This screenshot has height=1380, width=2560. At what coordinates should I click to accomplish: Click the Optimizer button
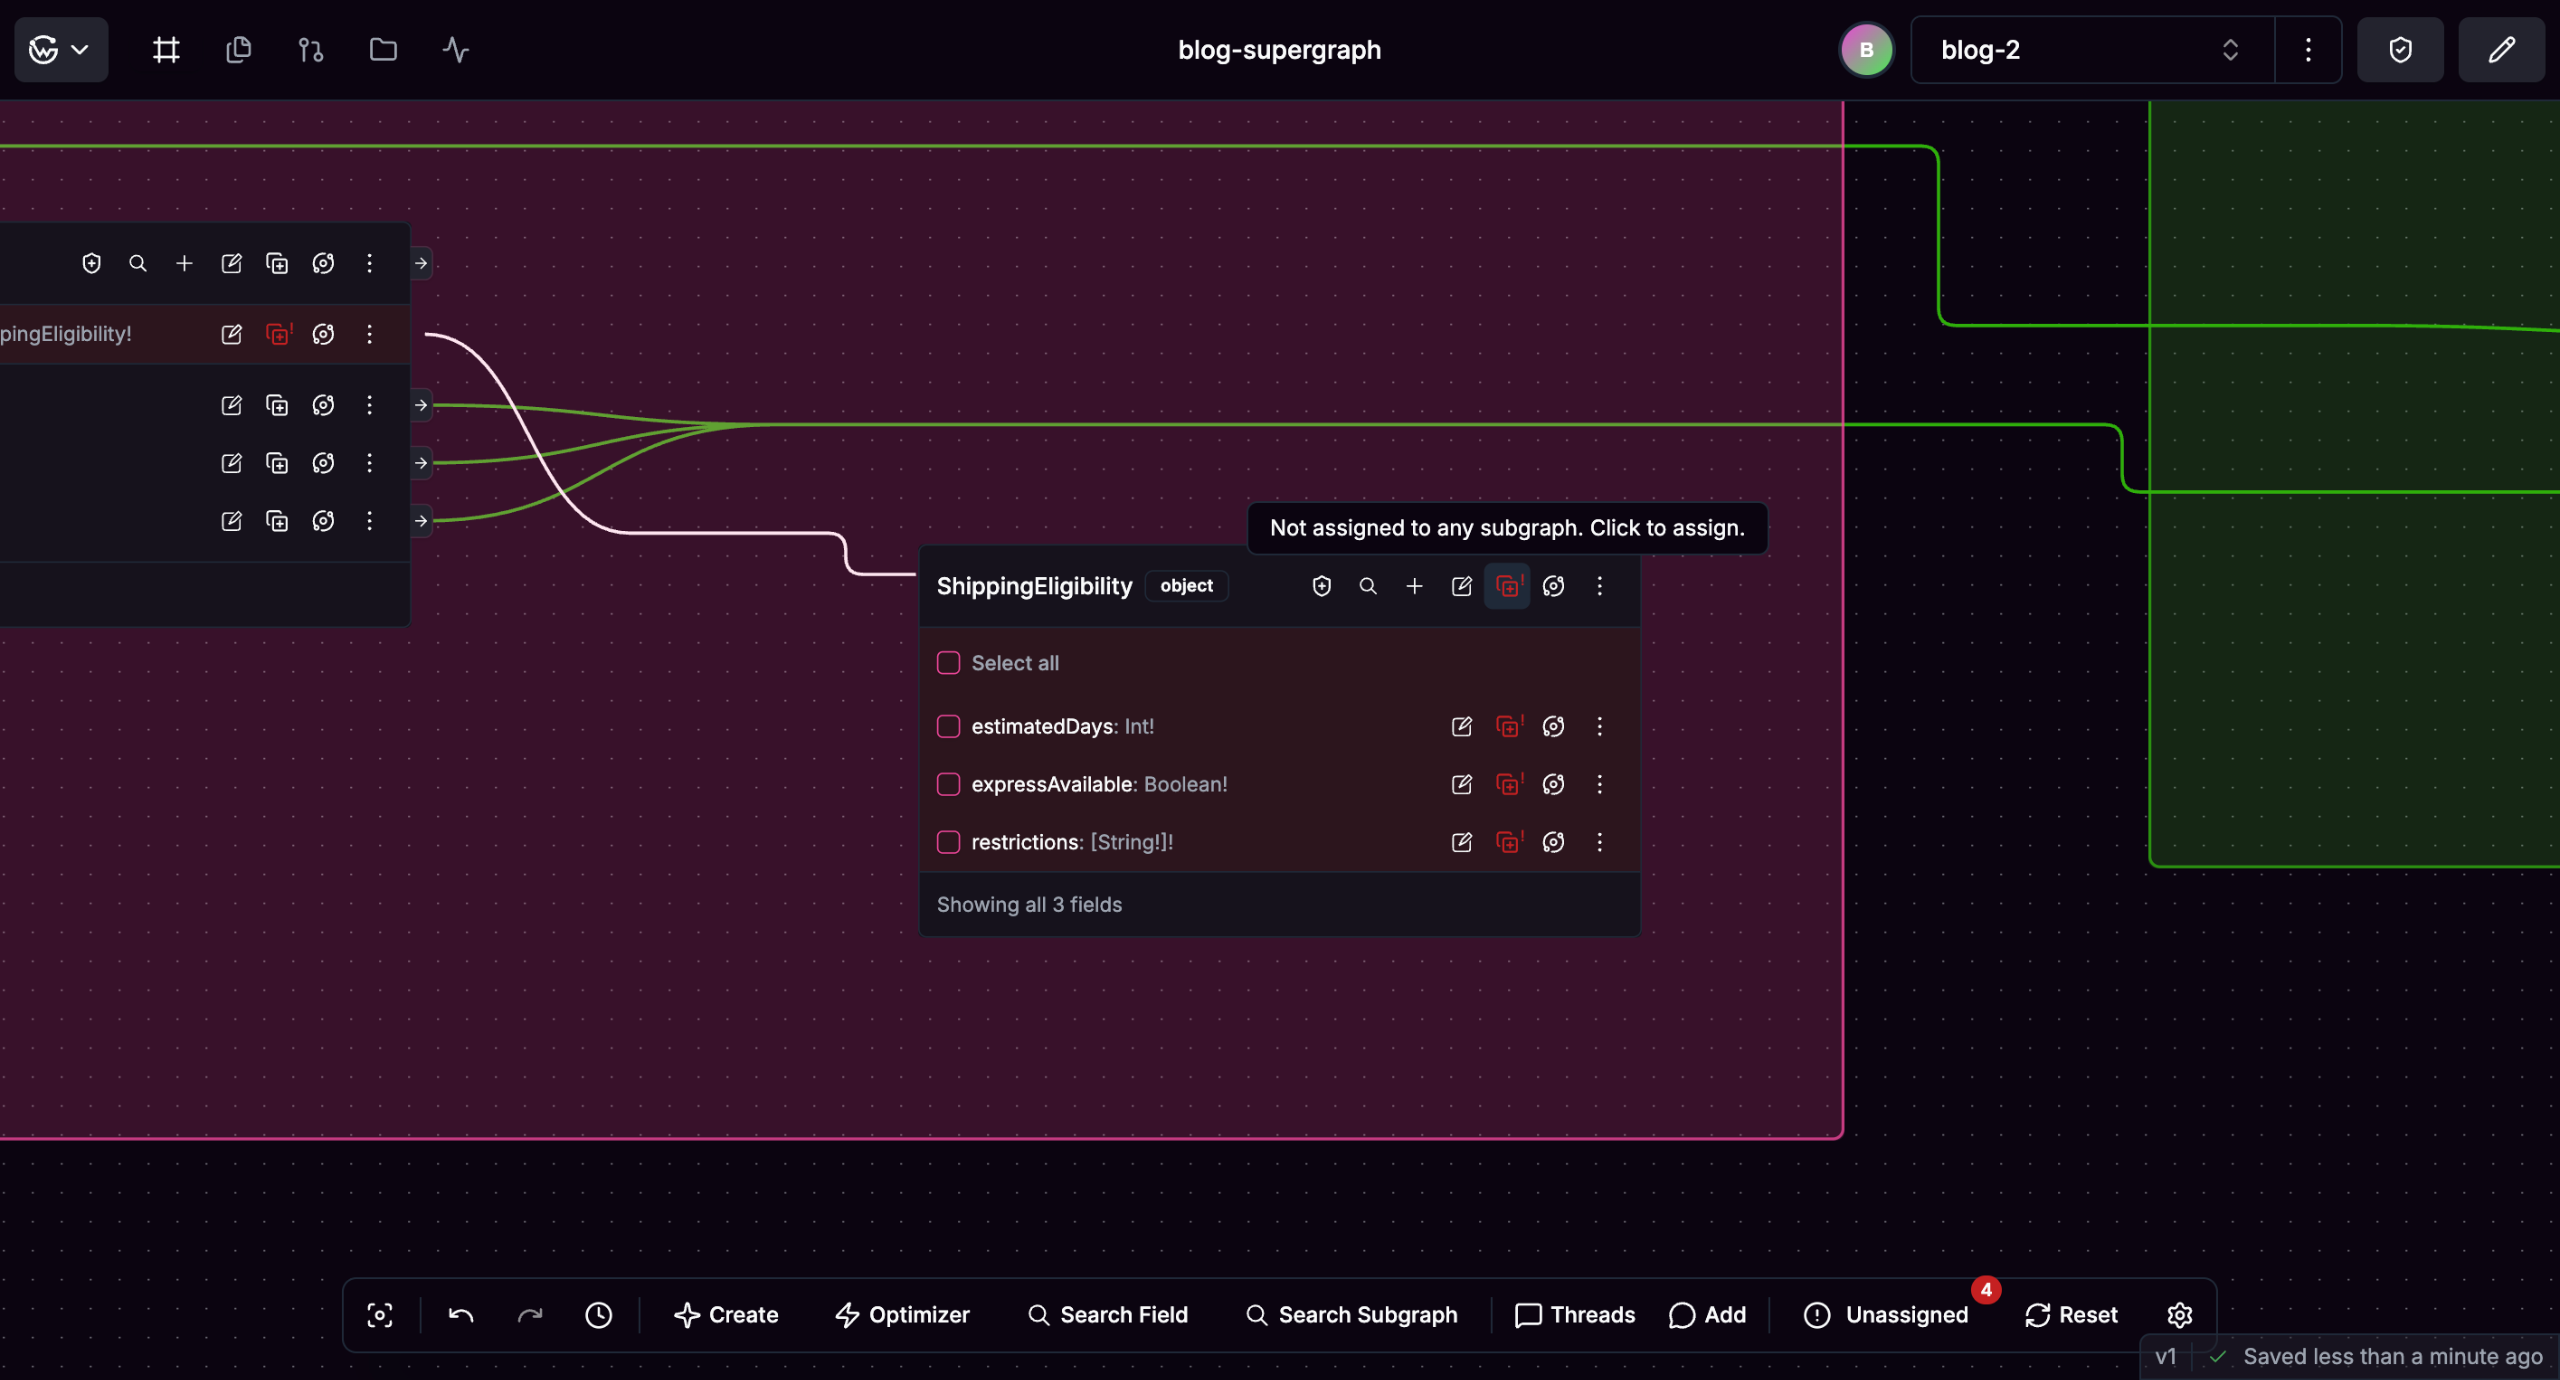(902, 1315)
